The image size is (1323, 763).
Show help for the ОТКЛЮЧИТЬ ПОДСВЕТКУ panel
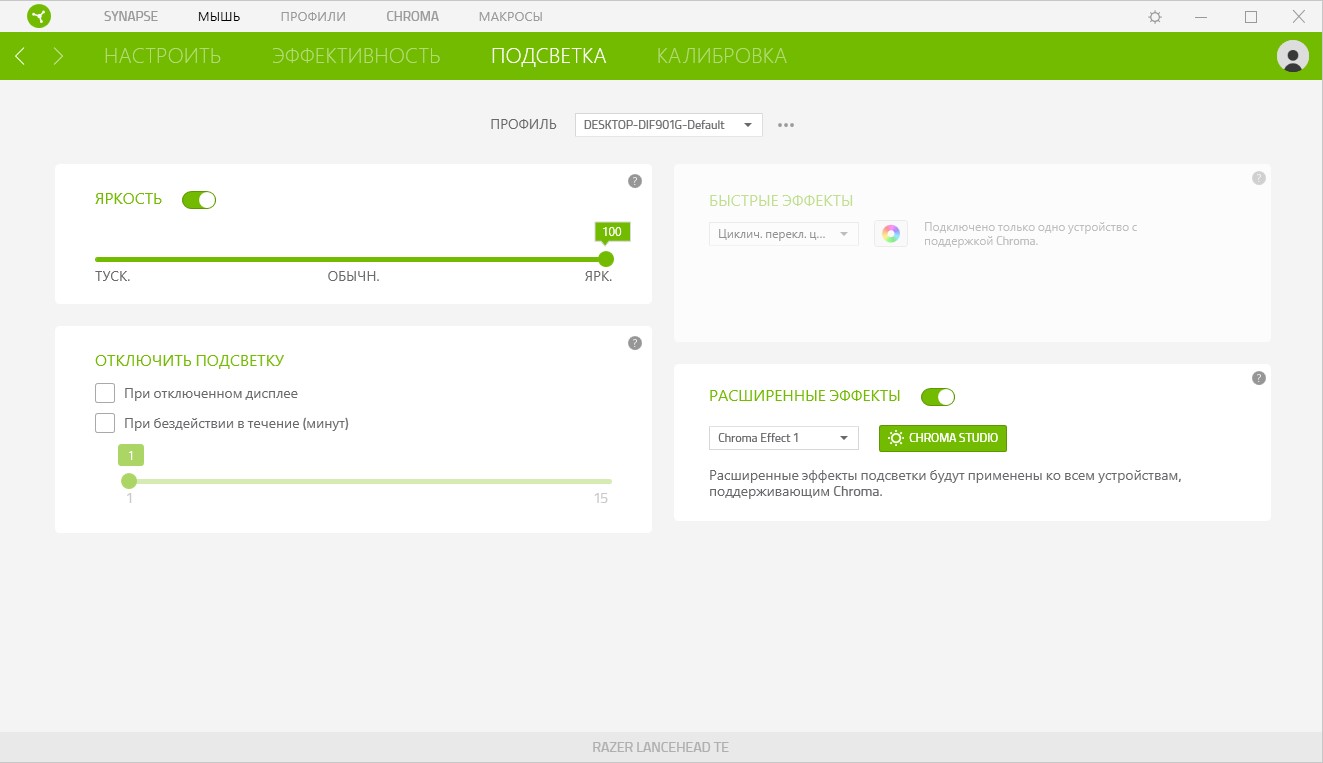point(634,343)
